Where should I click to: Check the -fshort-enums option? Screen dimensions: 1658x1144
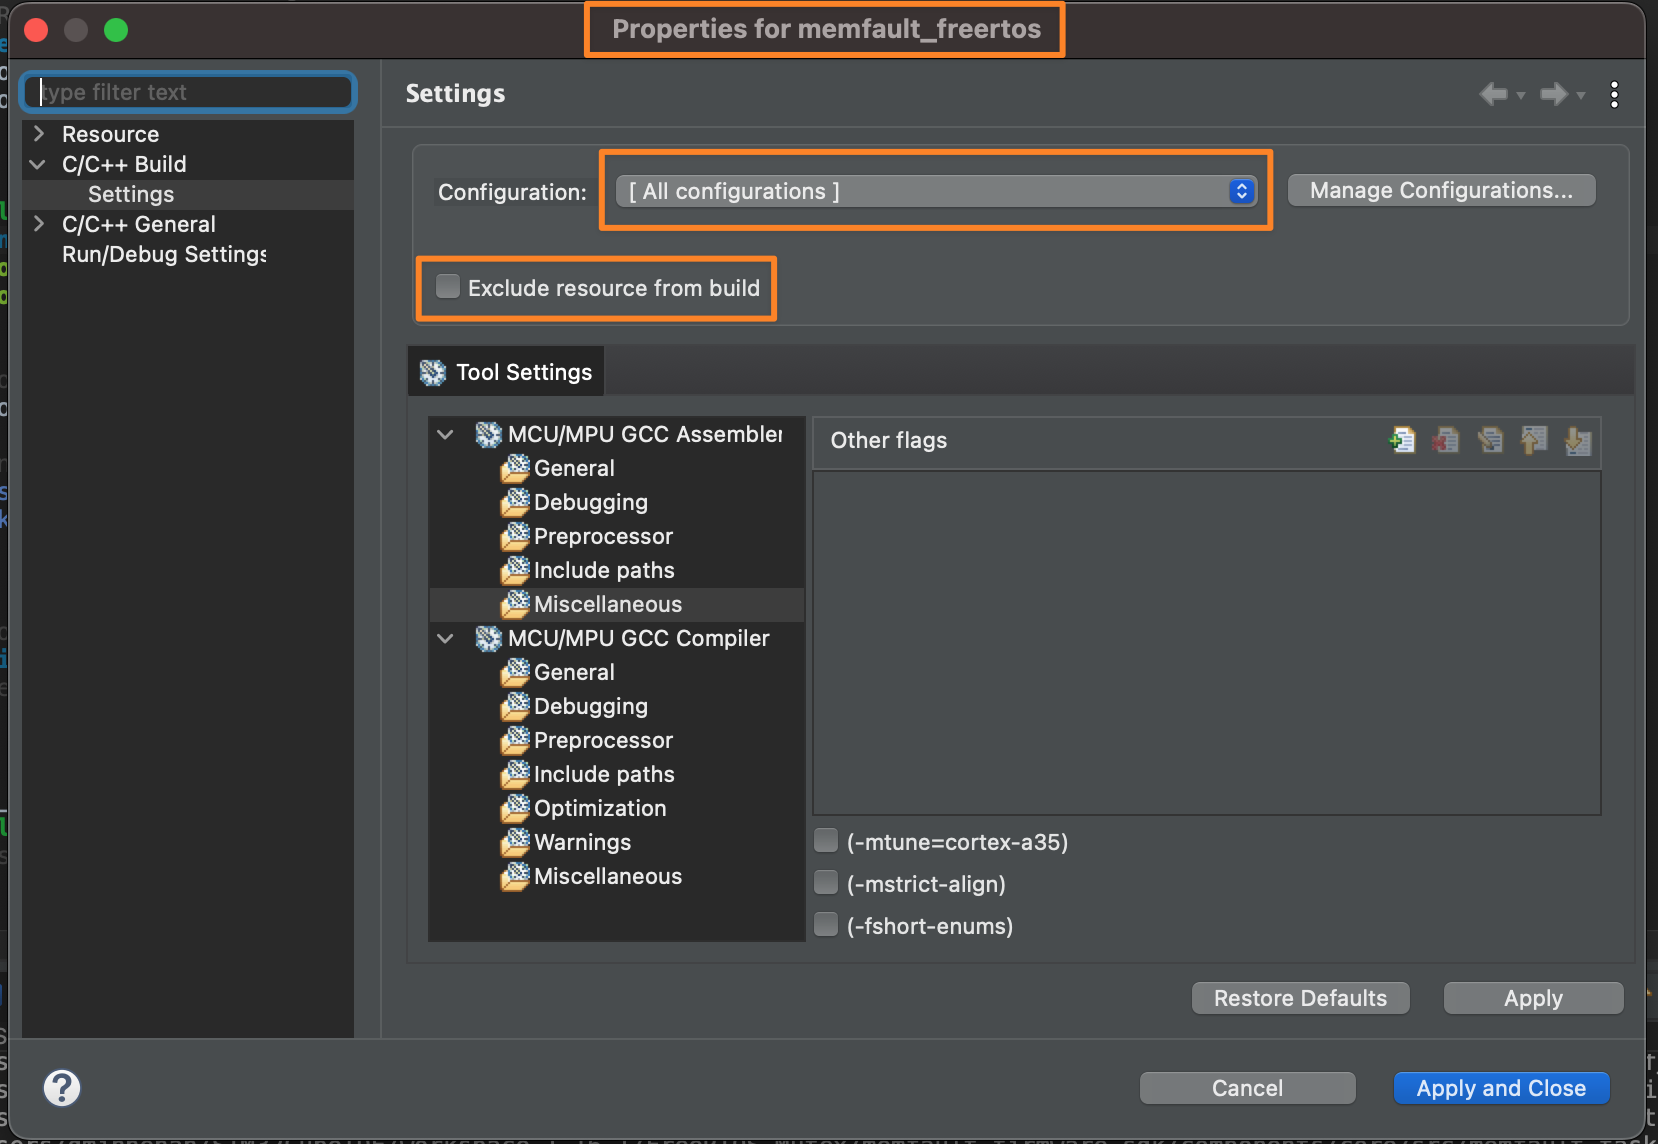[x=826, y=925]
